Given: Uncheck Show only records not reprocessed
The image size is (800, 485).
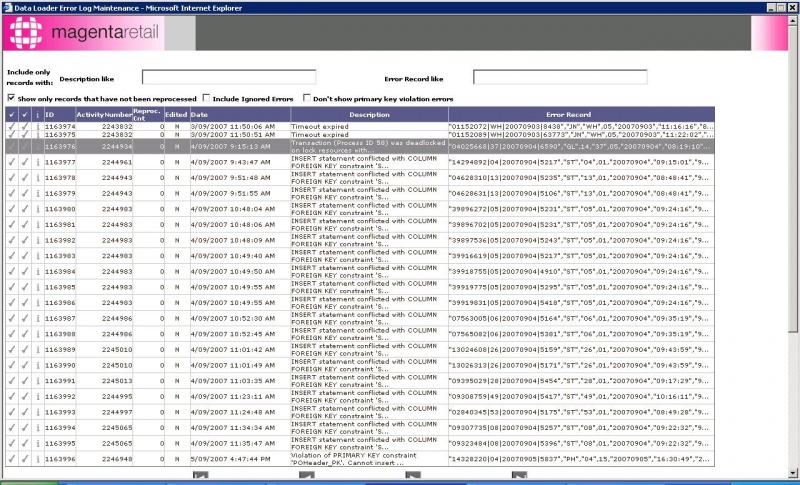Looking at the screenshot, I should 11,97.
